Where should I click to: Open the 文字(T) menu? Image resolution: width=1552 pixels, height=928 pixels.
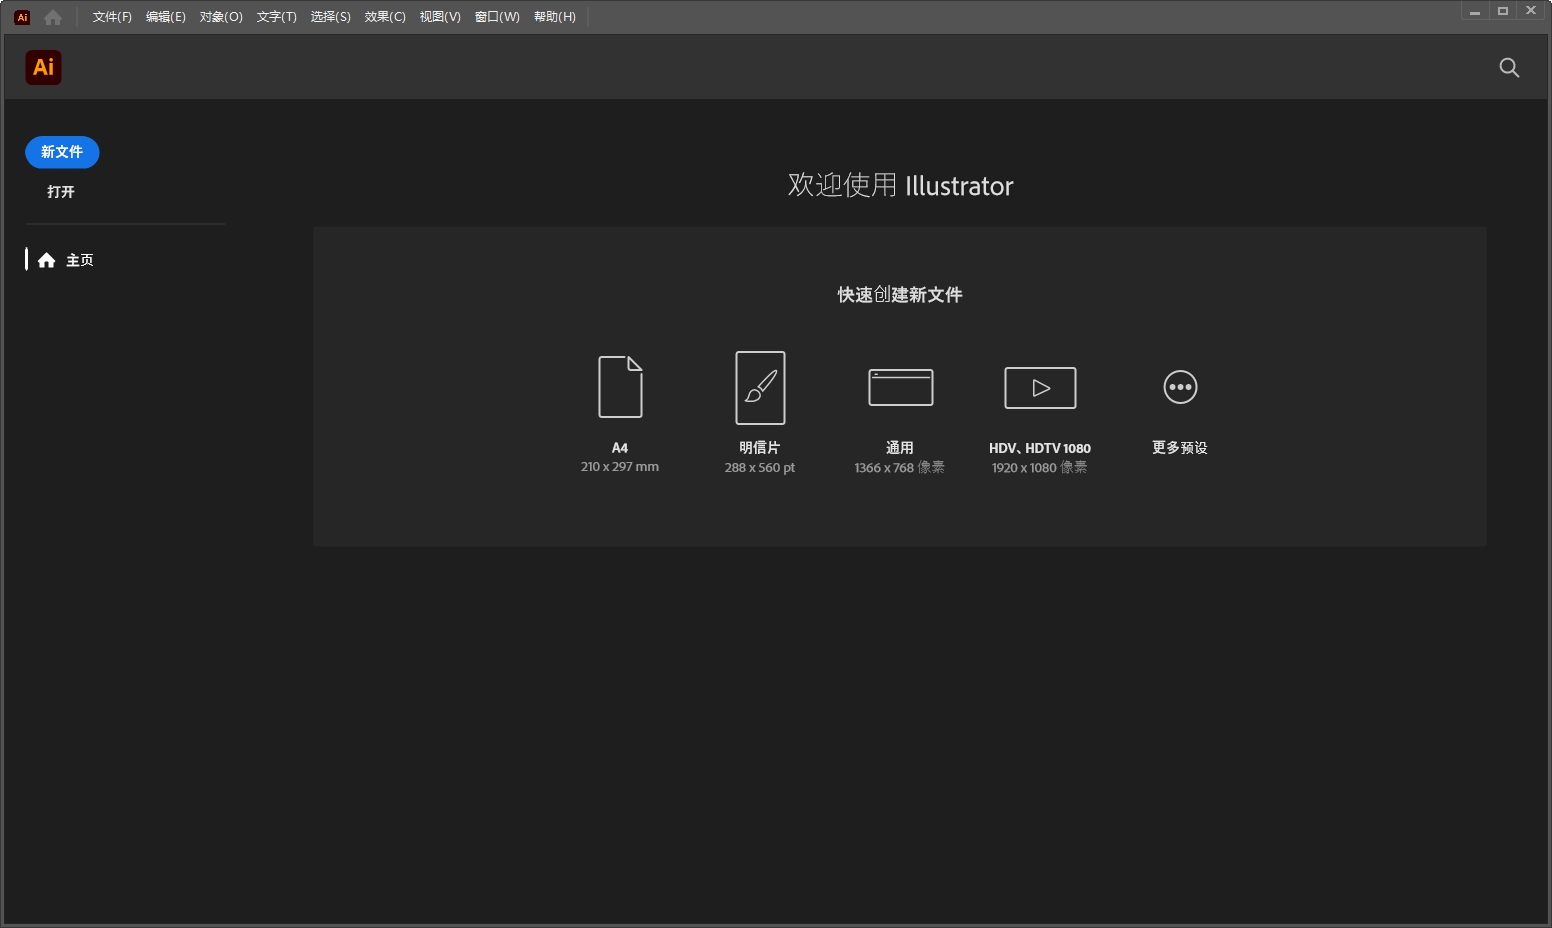276,16
